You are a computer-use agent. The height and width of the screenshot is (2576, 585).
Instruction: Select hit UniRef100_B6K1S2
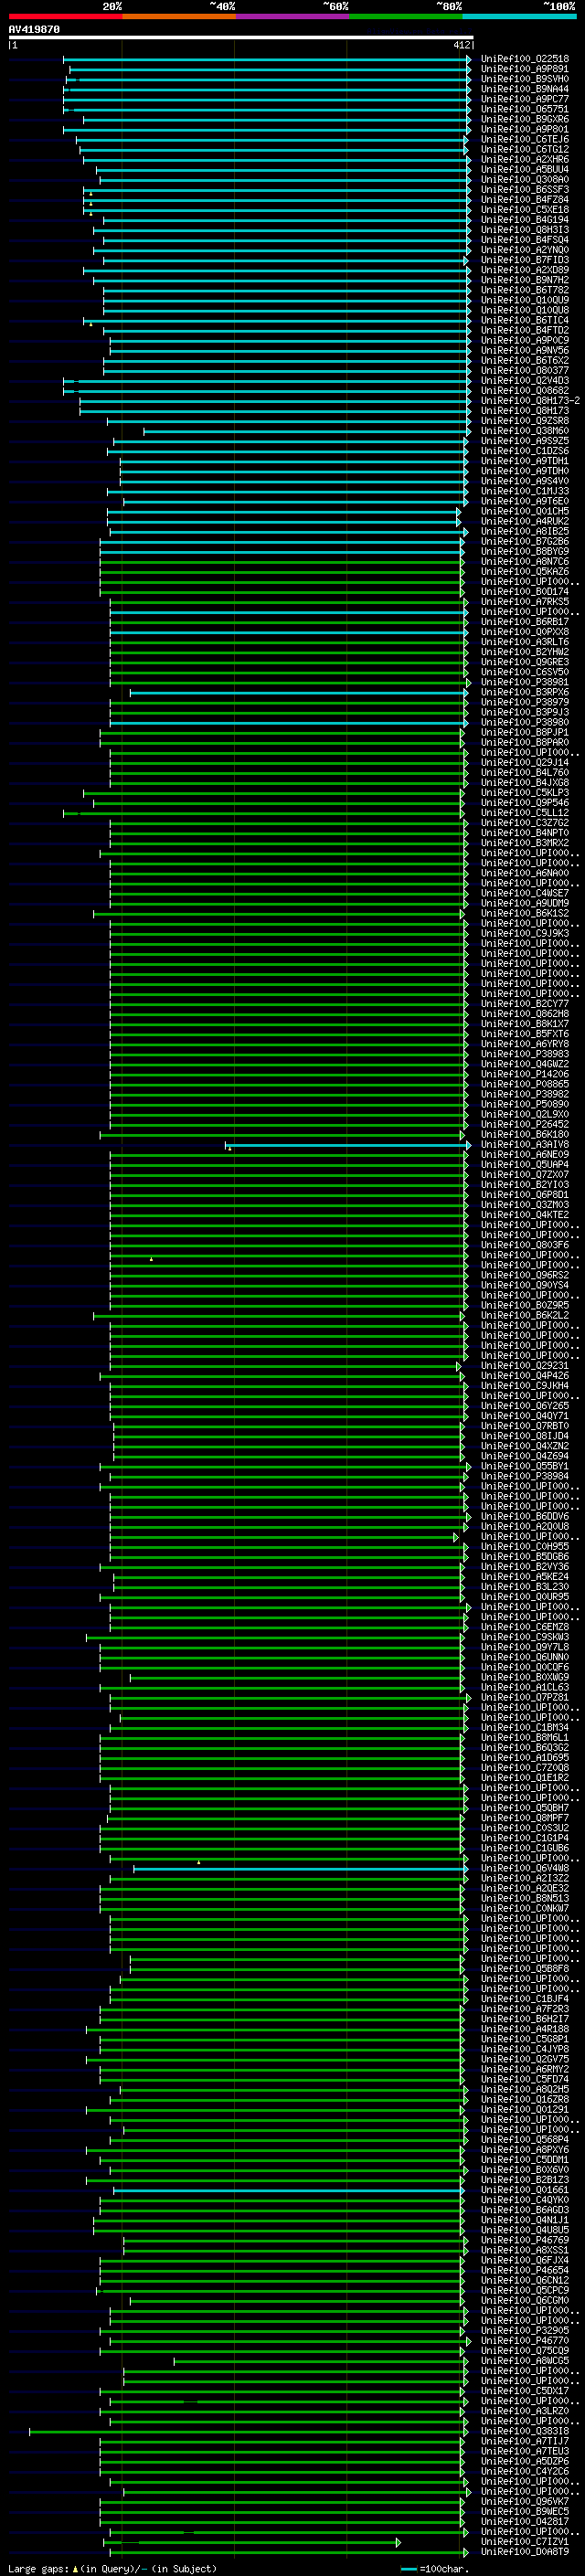click(525, 913)
